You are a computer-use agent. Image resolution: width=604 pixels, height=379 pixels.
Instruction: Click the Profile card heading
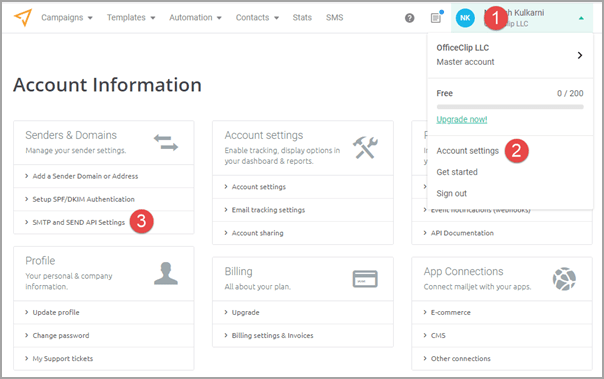[x=40, y=261]
